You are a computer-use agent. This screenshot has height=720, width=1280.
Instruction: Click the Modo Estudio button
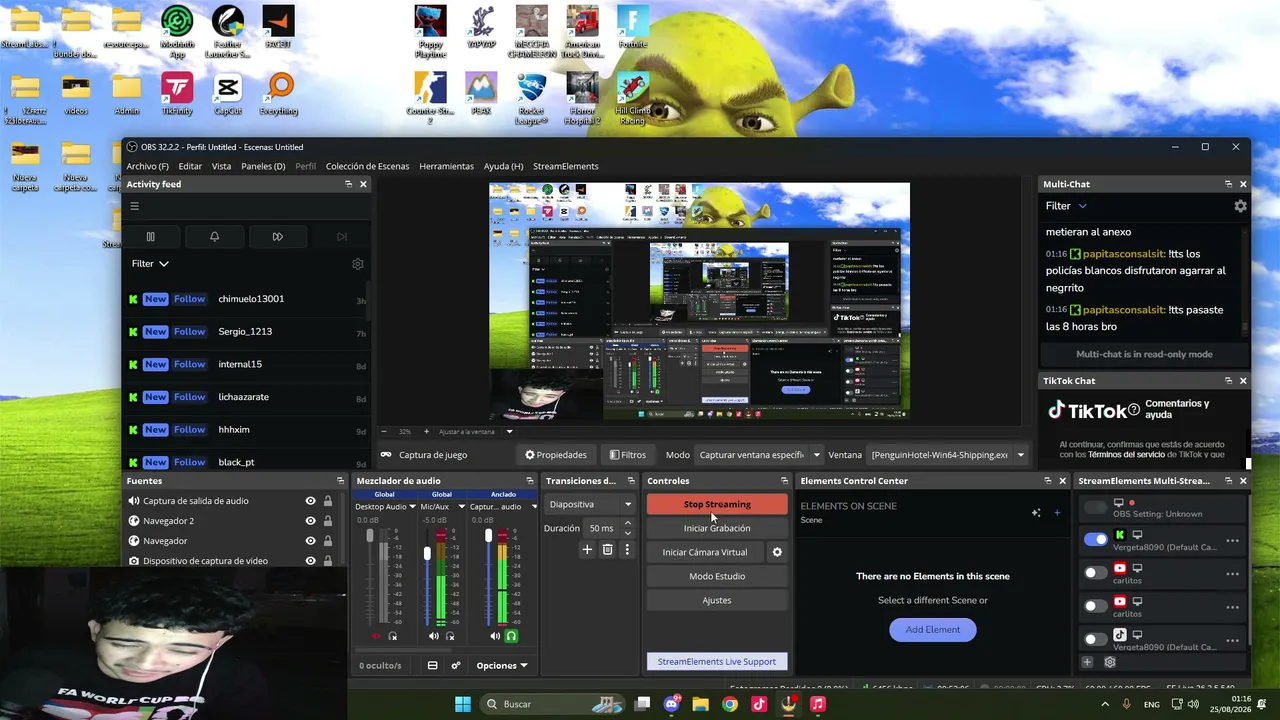click(x=717, y=576)
